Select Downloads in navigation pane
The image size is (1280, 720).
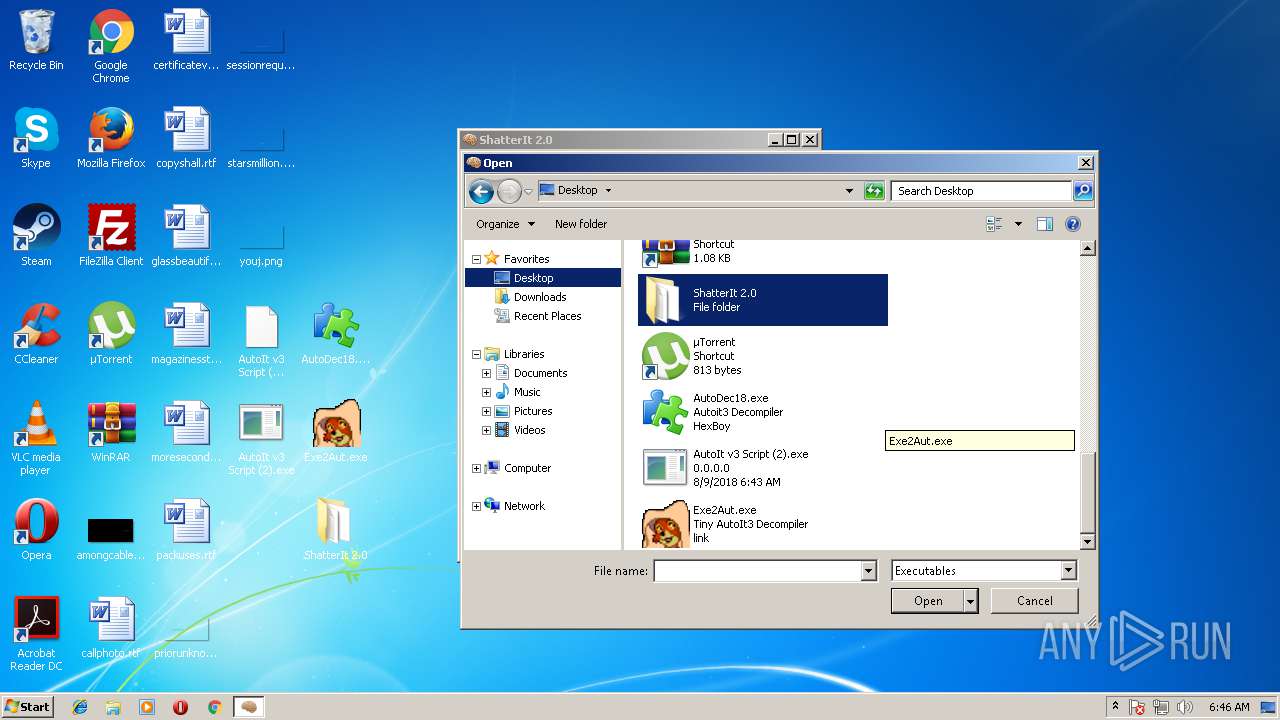coord(540,297)
